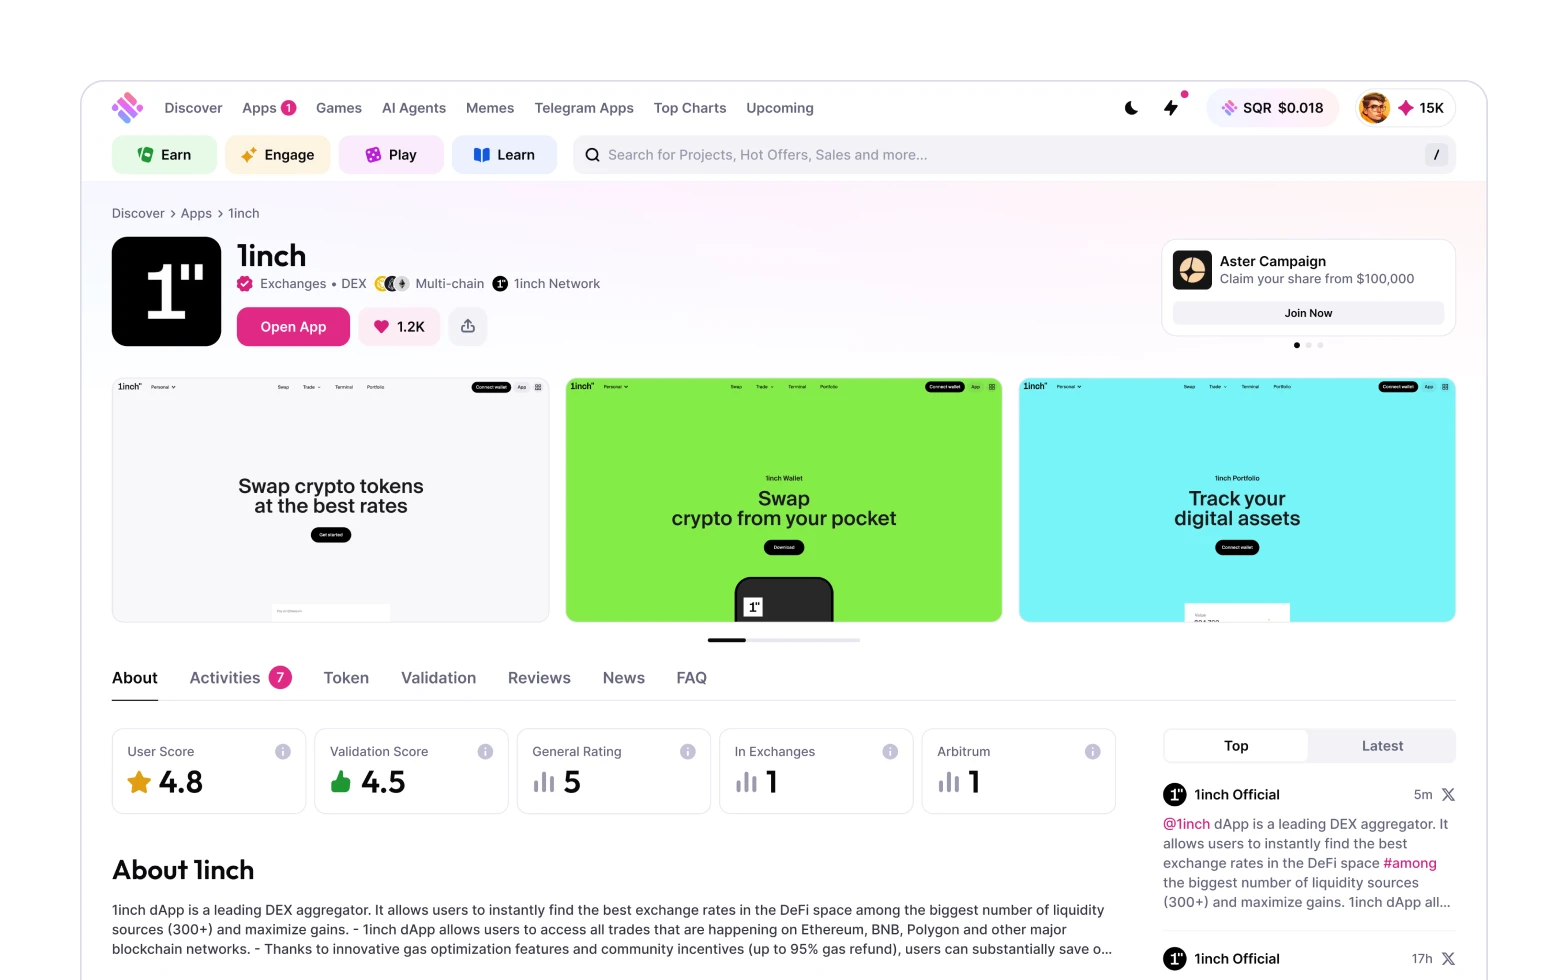Click the verified badge next to Exchanges
This screenshot has width=1568, height=980.
(x=245, y=284)
